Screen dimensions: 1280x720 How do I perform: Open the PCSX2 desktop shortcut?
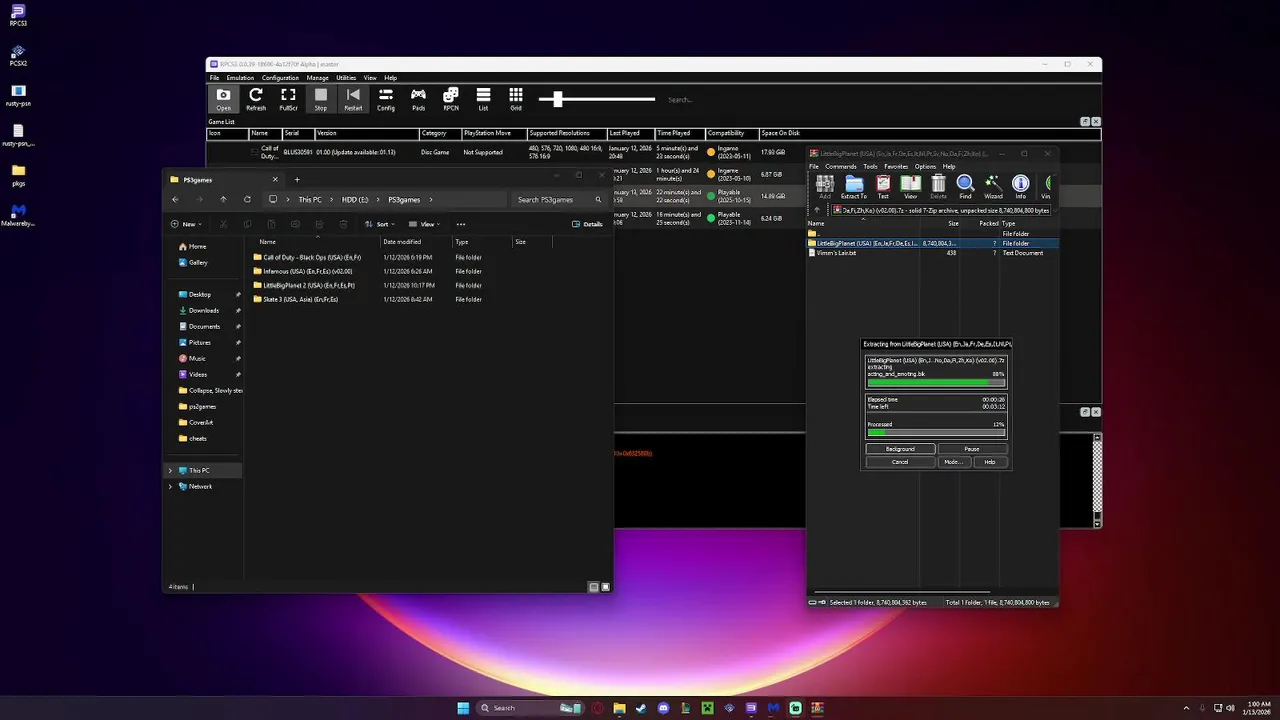tap(18, 56)
